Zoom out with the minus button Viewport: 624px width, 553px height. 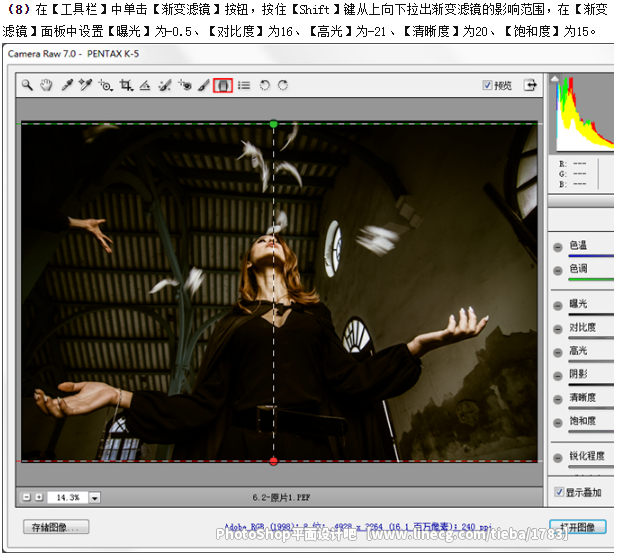[27, 497]
